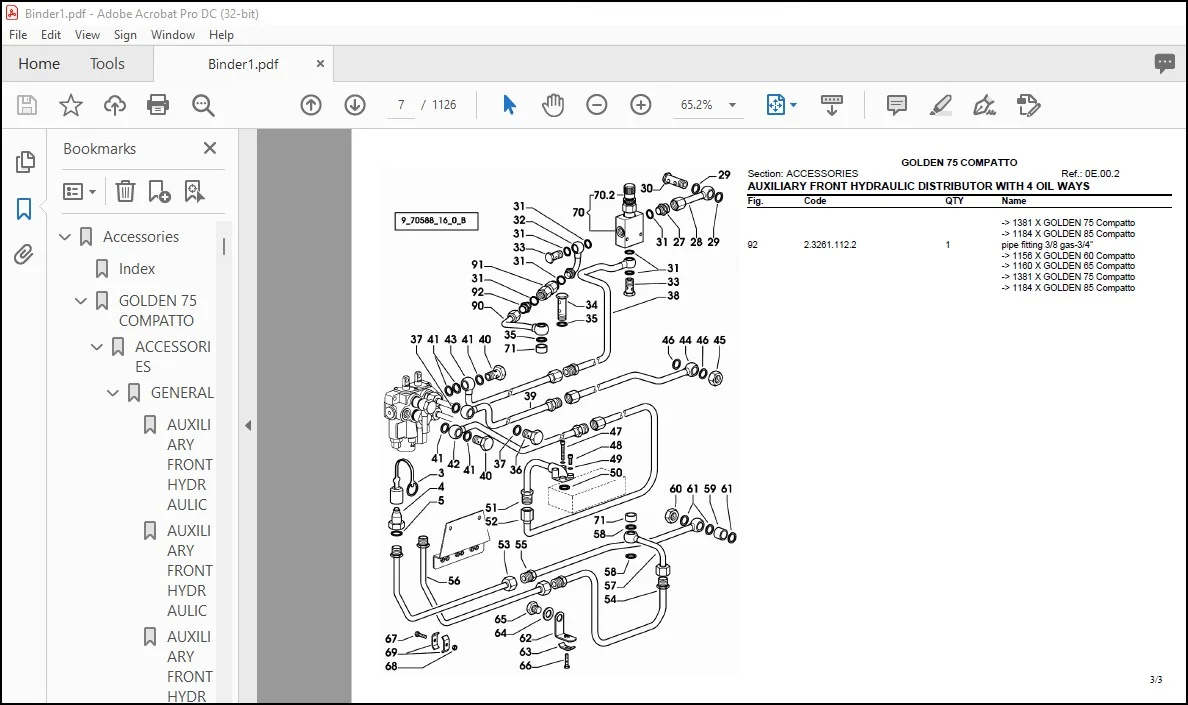Select the Index bookmark

[136, 269]
